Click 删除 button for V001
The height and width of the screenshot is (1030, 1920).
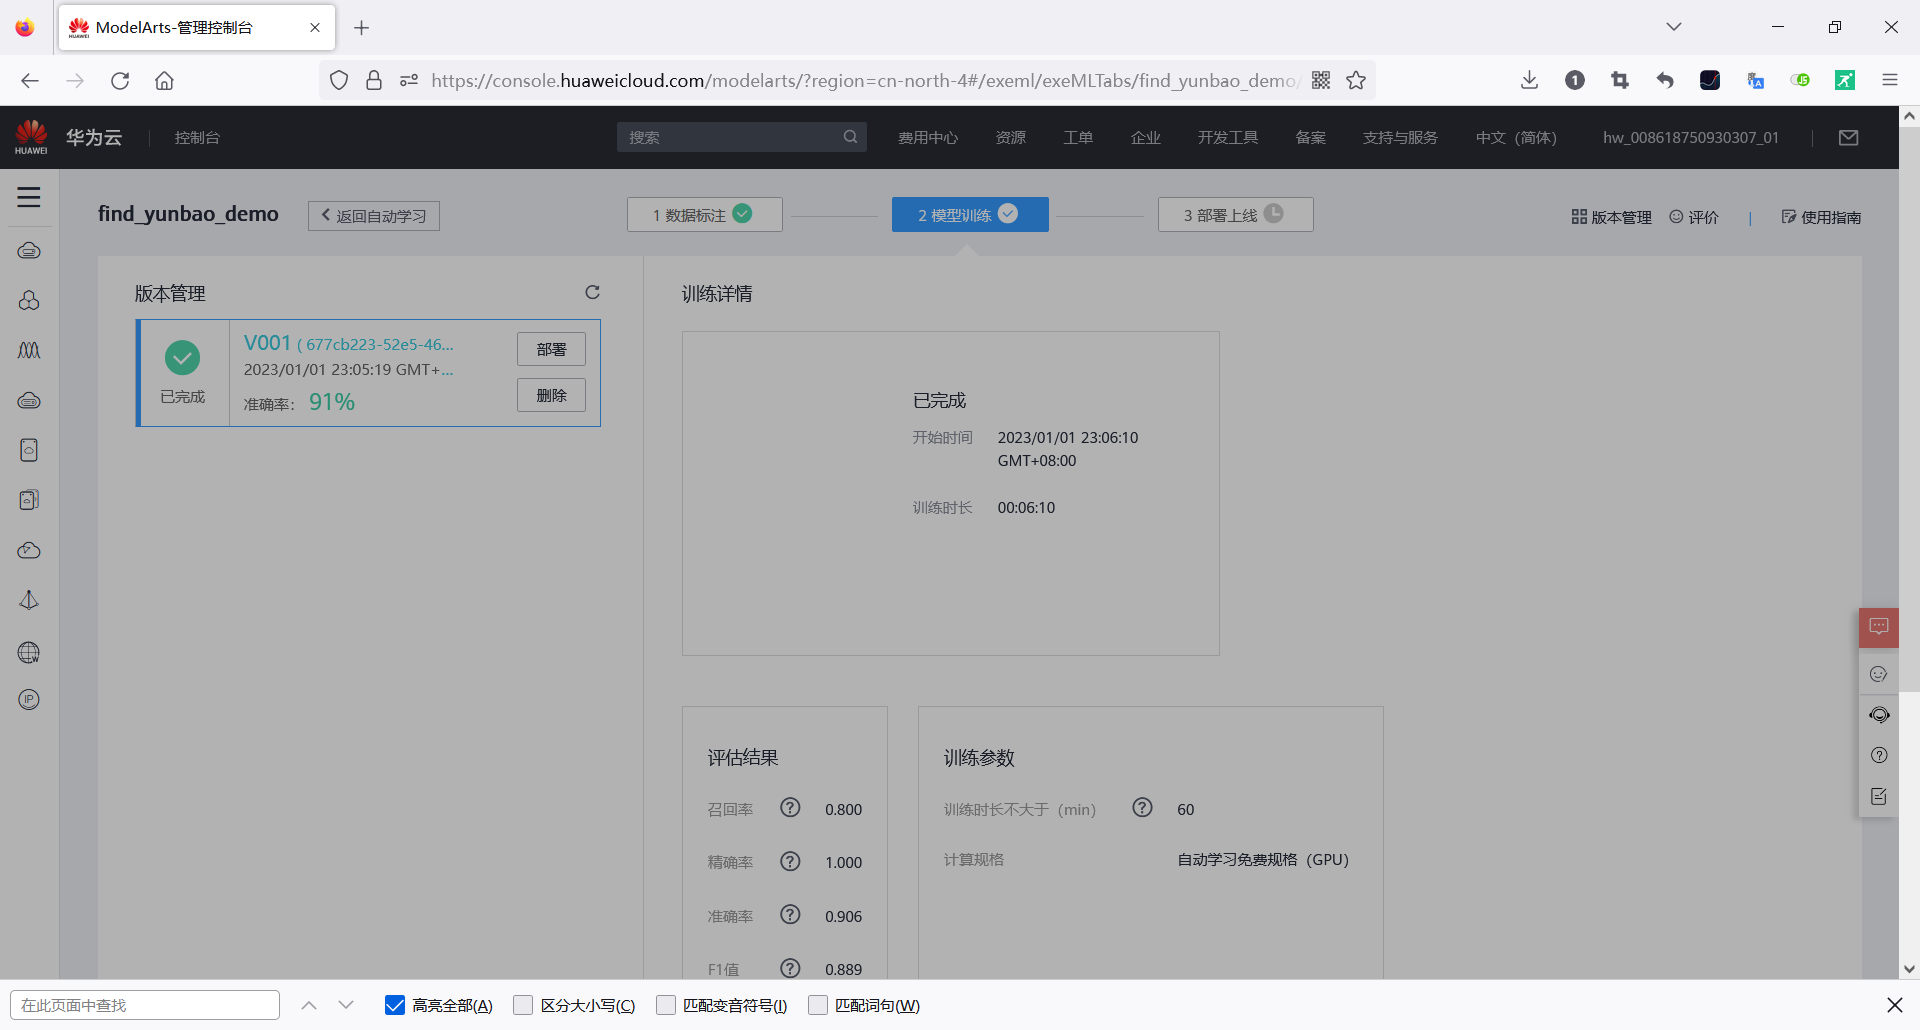pos(551,395)
